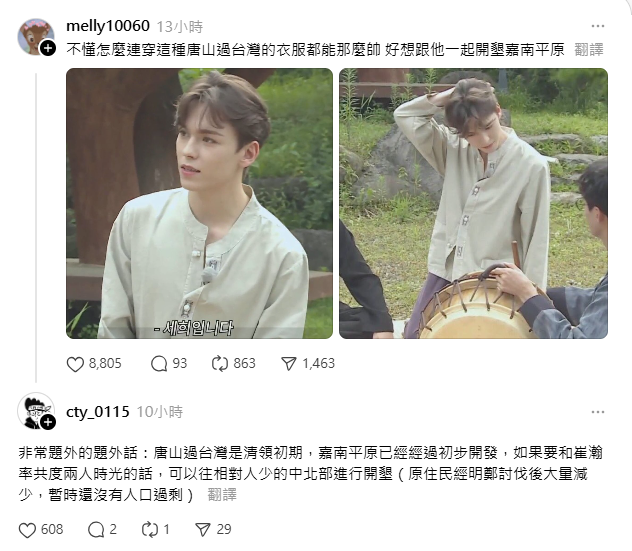This screenshot has height=551, width=632.
Task: Repost melly10060's post
Action: click(x=220, y=364)
